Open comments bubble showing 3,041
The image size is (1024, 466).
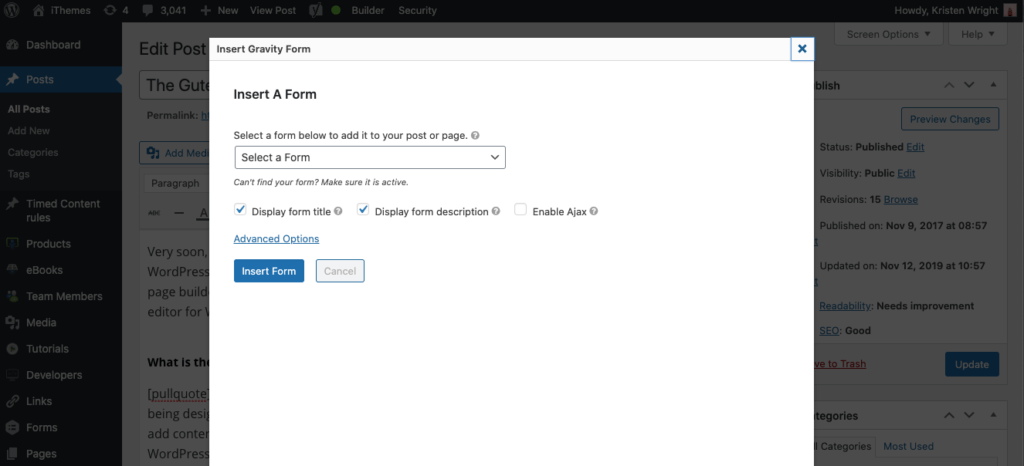[163, 10]
